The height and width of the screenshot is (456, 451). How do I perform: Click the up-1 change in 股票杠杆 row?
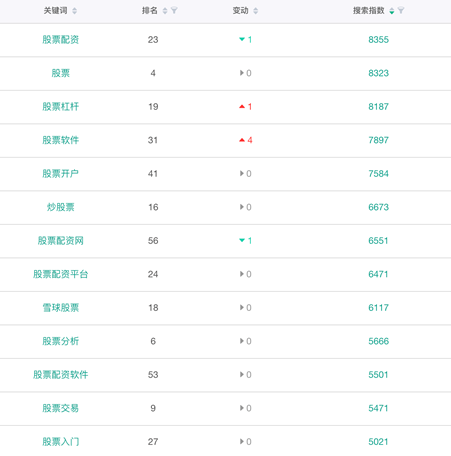click(x=246, y=107)
